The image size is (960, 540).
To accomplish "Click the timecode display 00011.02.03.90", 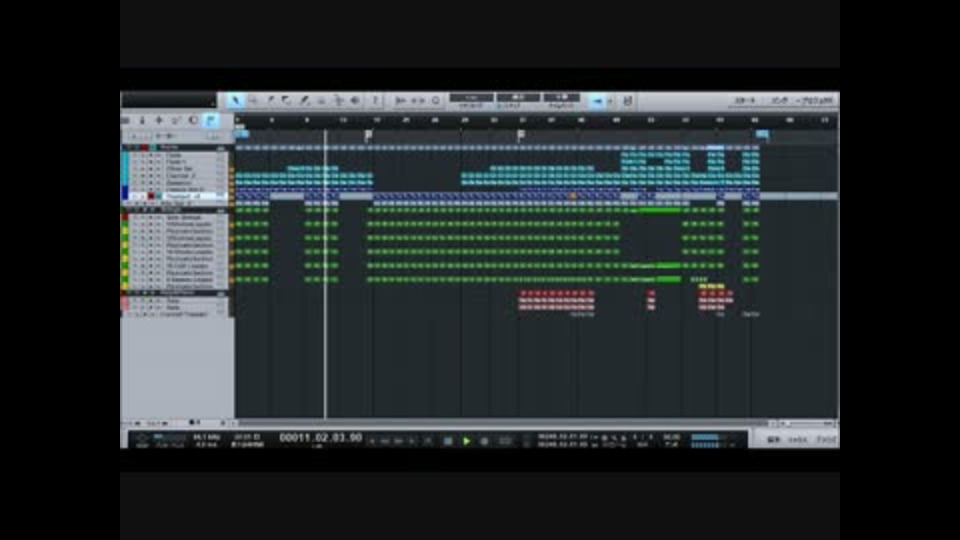I will (x=320, y=438).
